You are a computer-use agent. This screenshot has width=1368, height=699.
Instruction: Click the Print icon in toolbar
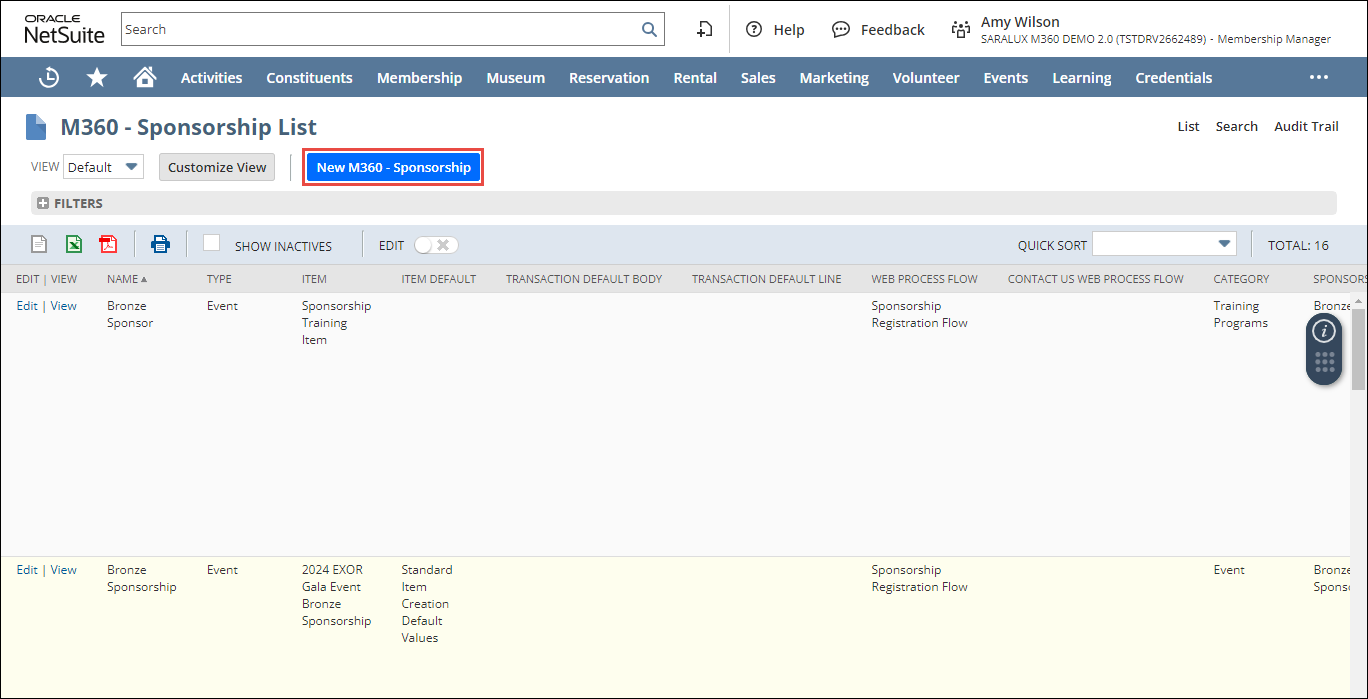pos(160,244)
